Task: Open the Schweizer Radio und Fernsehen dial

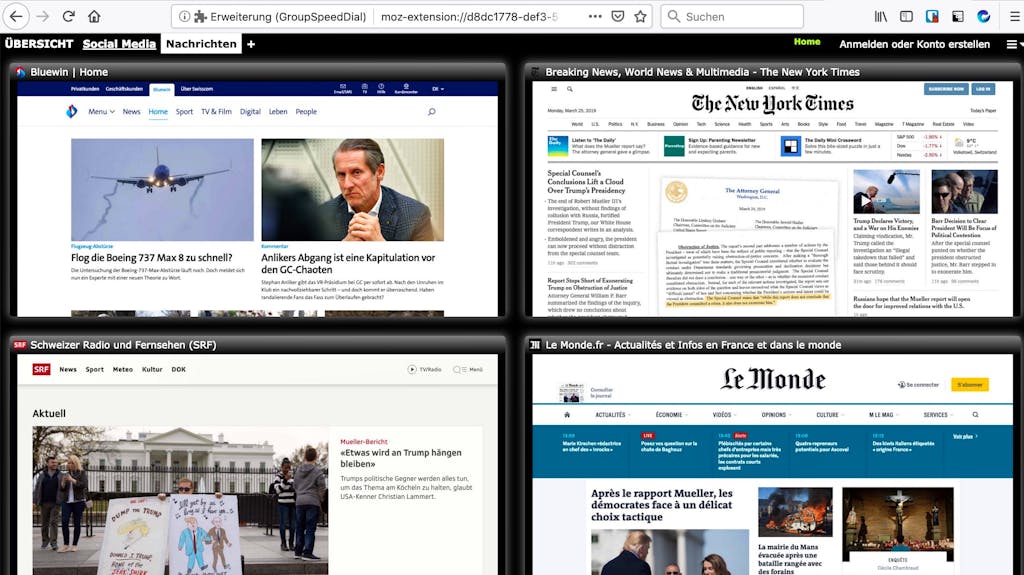Action: click(257, 465)
